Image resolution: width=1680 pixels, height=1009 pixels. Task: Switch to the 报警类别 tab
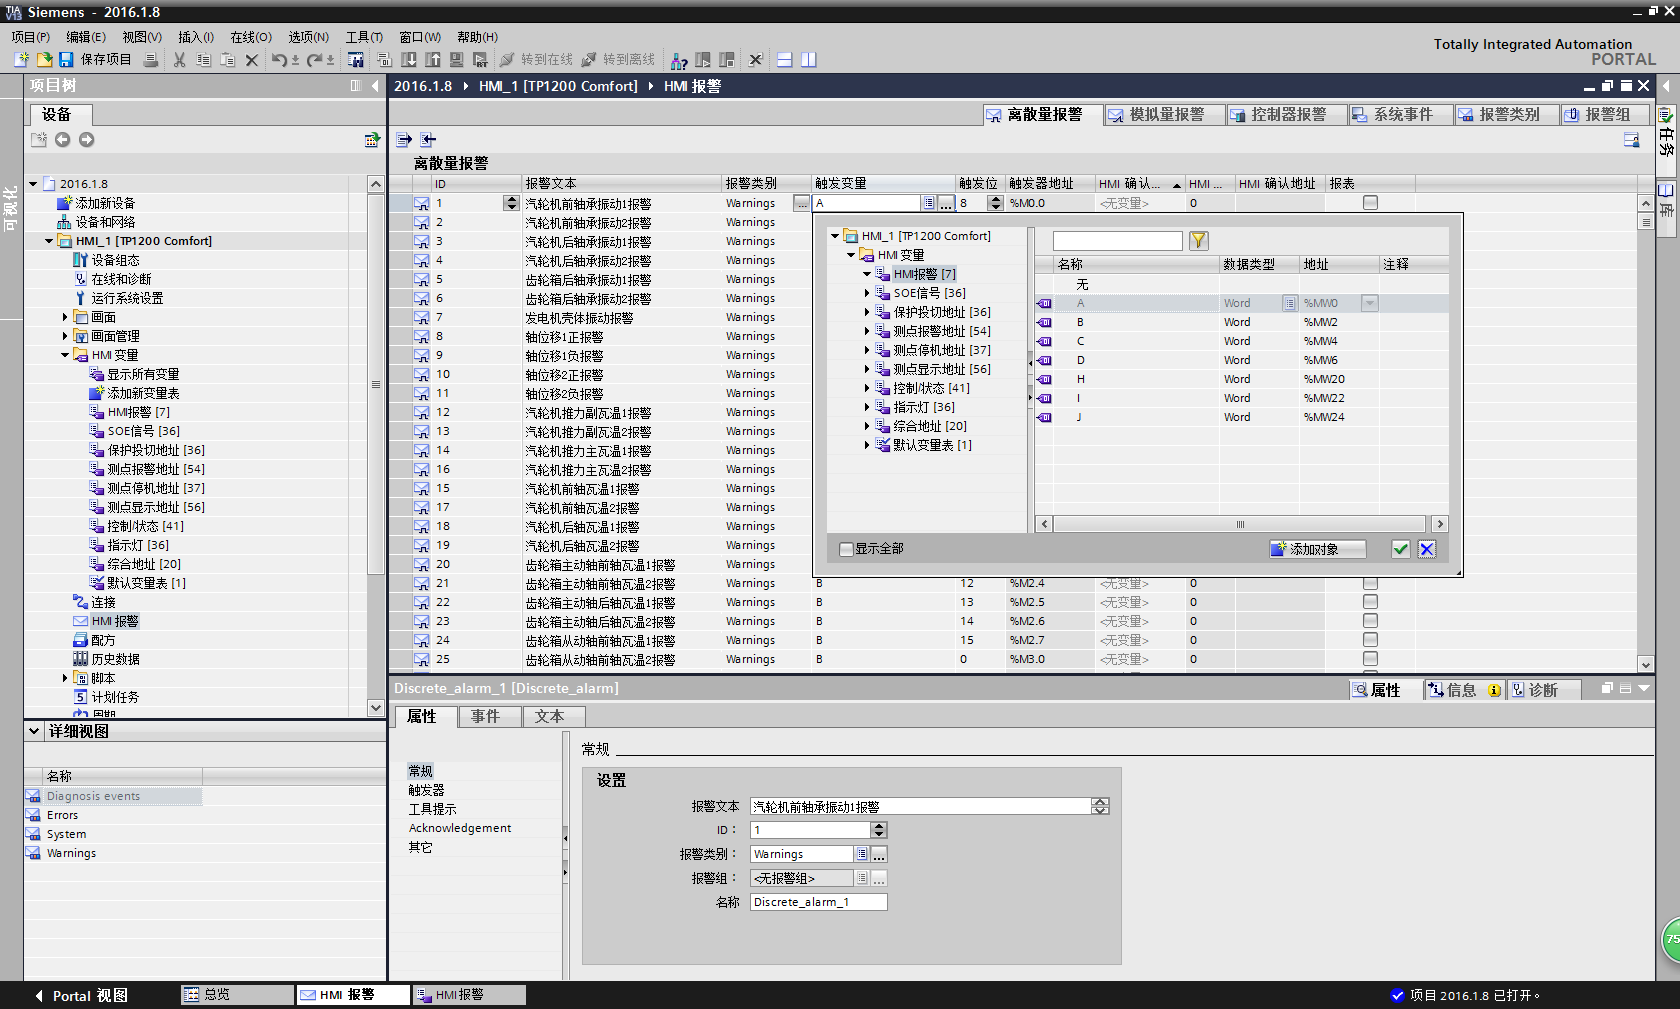(x=1507, y=115)
